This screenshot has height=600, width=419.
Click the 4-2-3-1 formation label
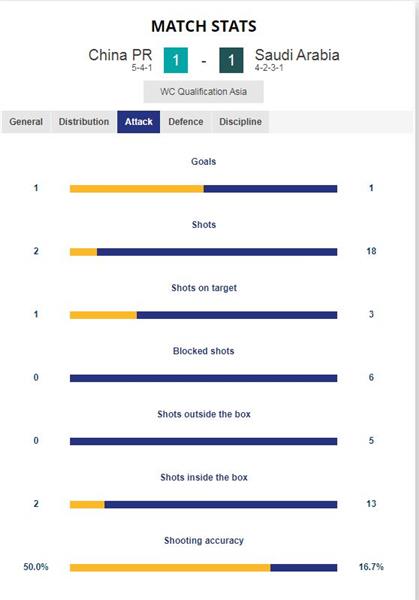[269, 68]
